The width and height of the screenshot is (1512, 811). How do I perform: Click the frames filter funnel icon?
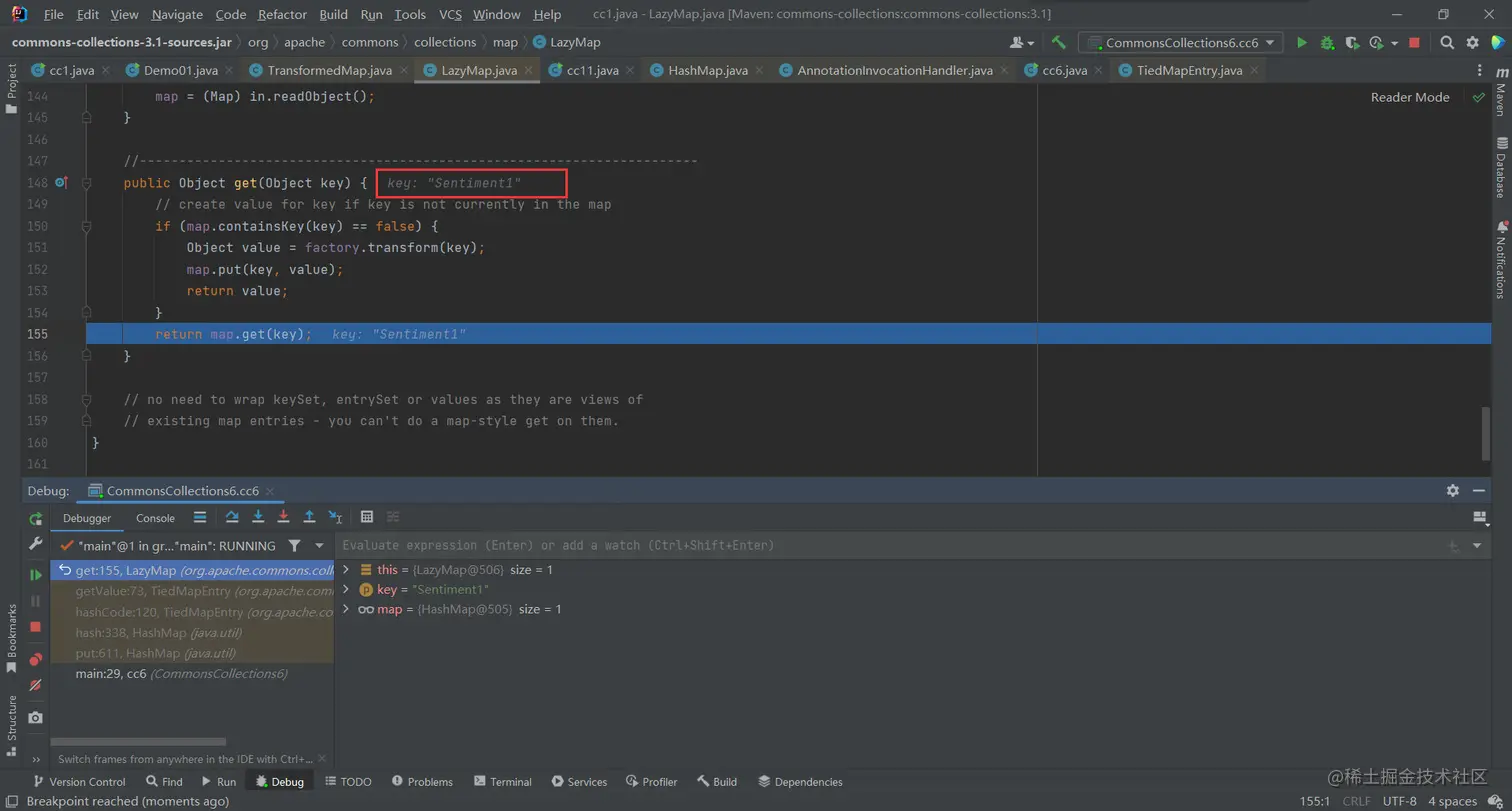click(294, 546)
